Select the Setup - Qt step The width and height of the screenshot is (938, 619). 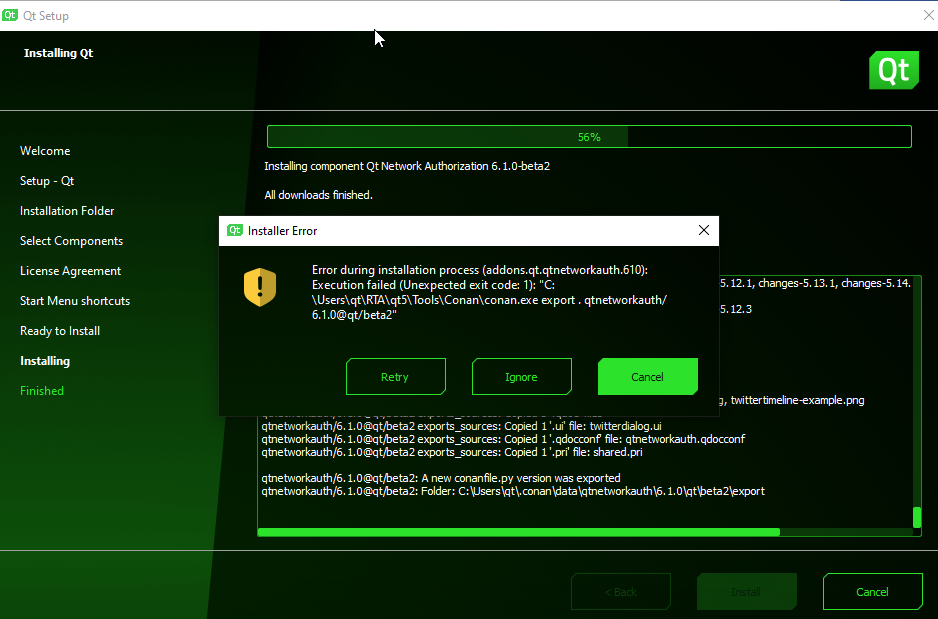click(47, 181)
